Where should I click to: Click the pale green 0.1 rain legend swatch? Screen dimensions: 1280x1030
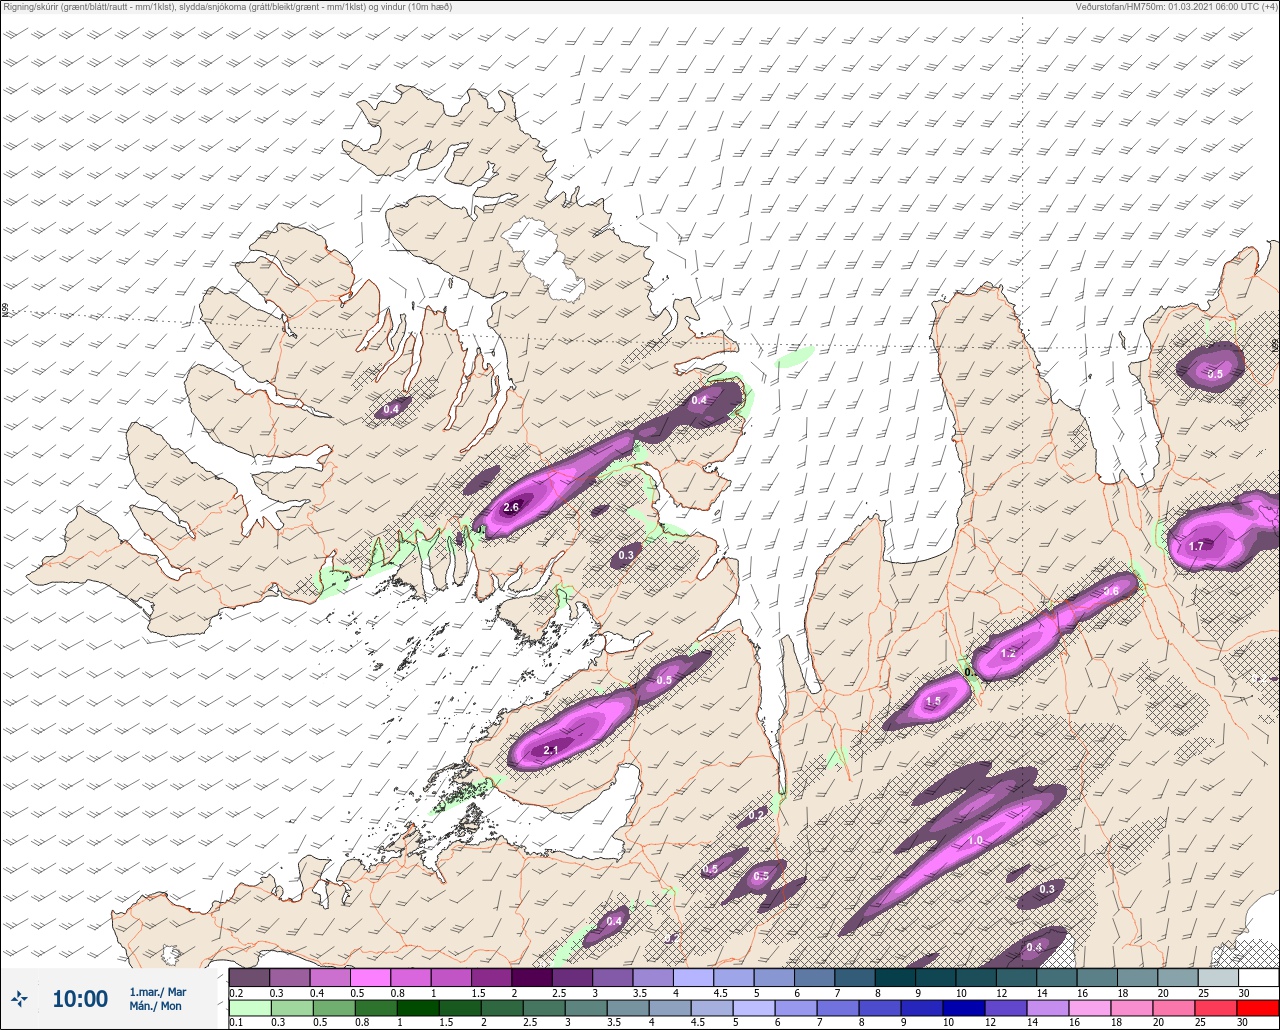click(249, 1009)
